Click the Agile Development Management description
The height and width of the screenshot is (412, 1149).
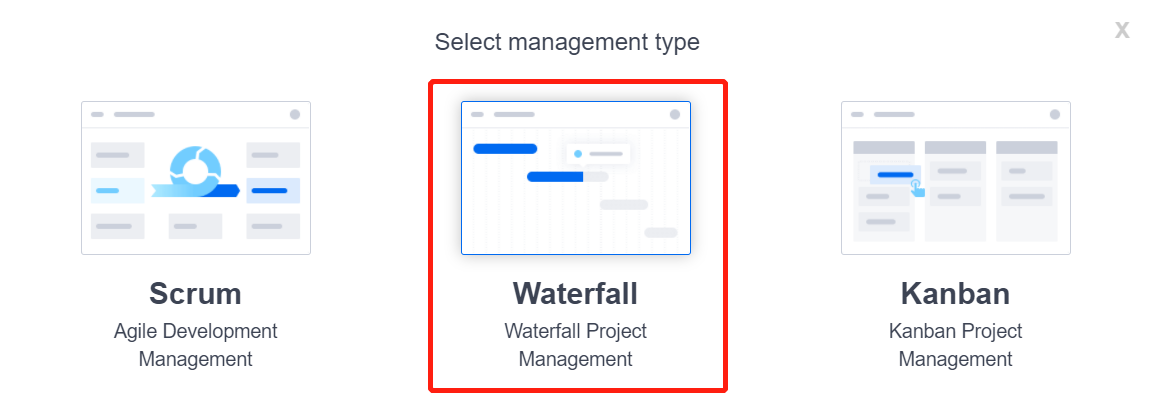(x=195, y=344)
